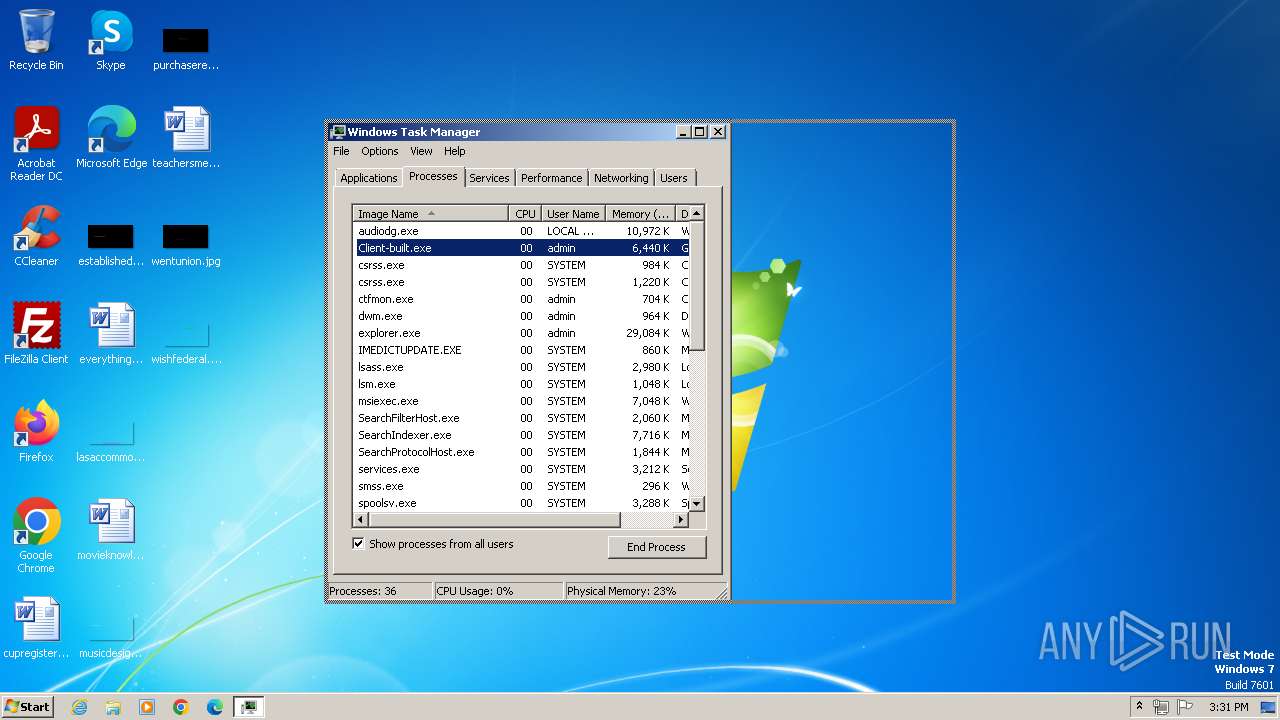Viewport: 1280px width, 720px height.
Task: Select the SearchIndexer.exe process
Action: click(521, 435)
